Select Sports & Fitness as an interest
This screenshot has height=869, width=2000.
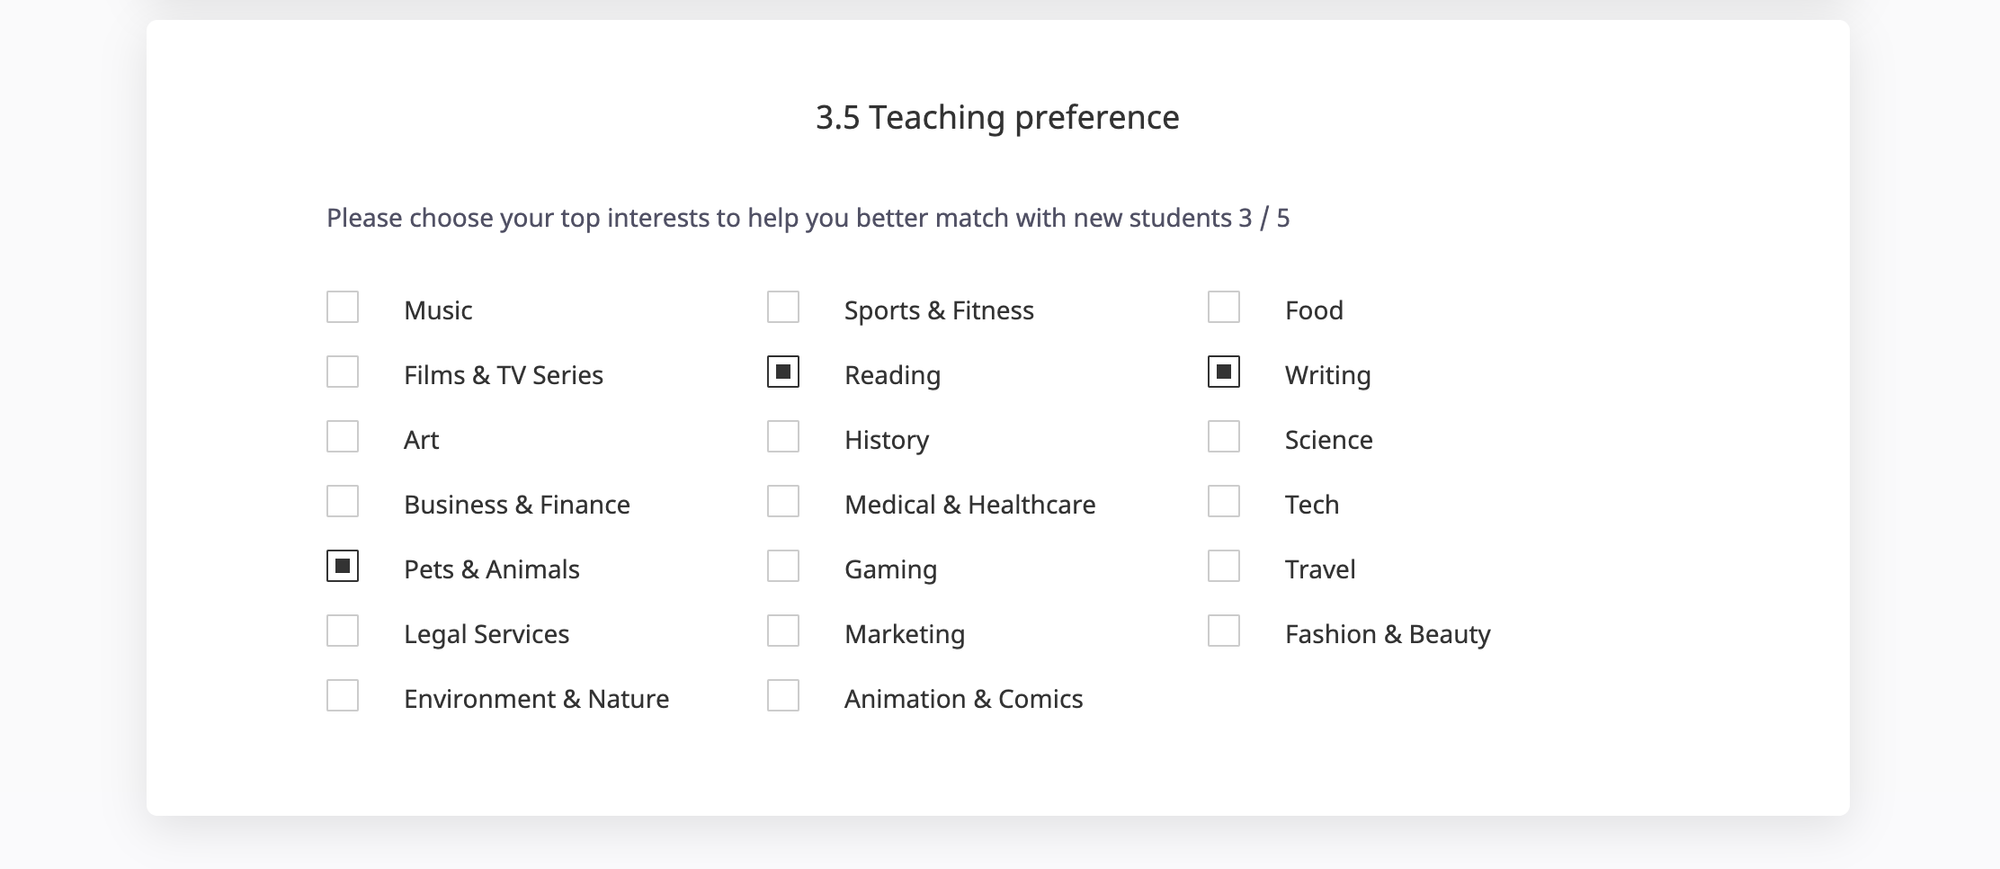point(783,307)
